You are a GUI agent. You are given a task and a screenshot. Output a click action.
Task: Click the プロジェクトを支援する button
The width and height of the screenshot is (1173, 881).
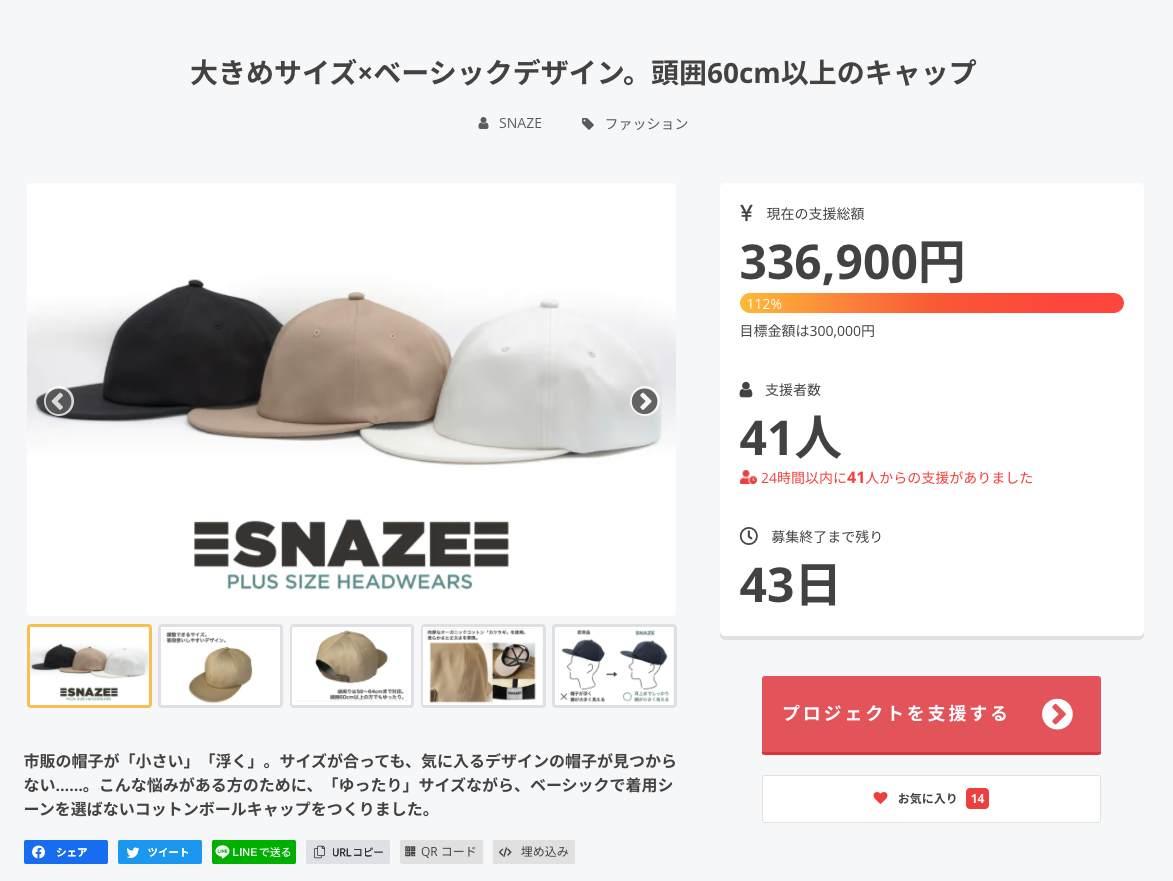[931, 715]
